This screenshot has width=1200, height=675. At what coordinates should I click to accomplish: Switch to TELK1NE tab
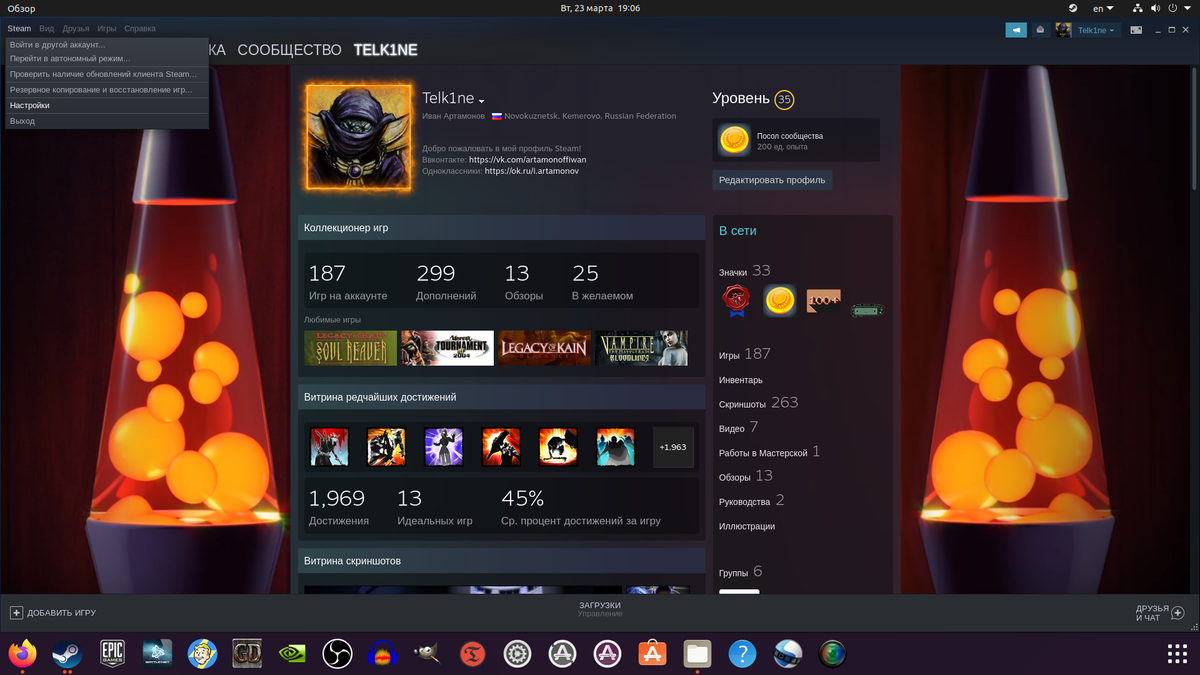pos(385,50)
